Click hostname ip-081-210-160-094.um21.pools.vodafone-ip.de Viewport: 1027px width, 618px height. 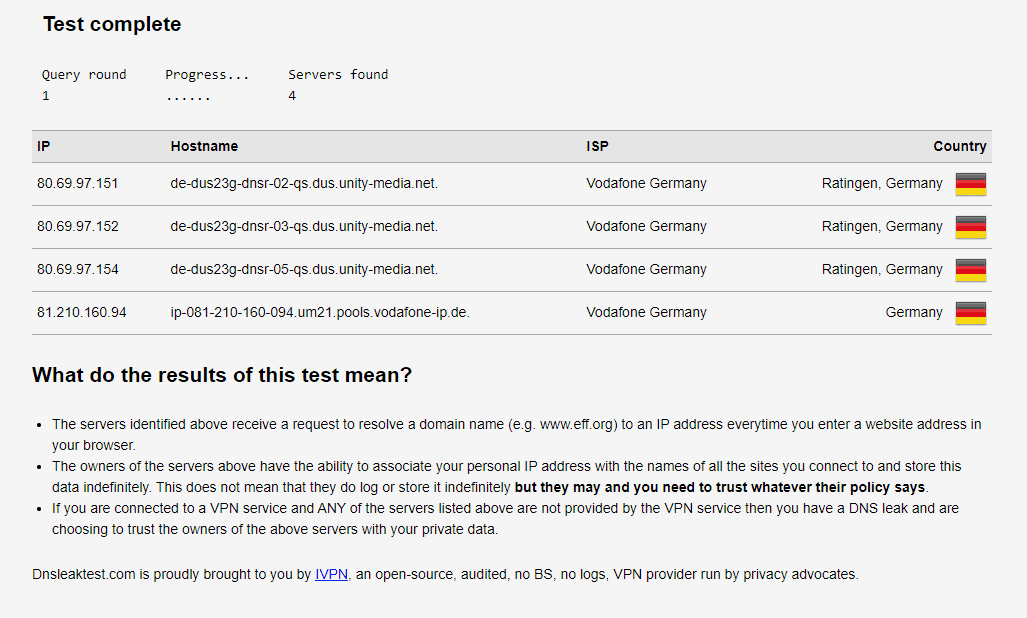[320, 312]
